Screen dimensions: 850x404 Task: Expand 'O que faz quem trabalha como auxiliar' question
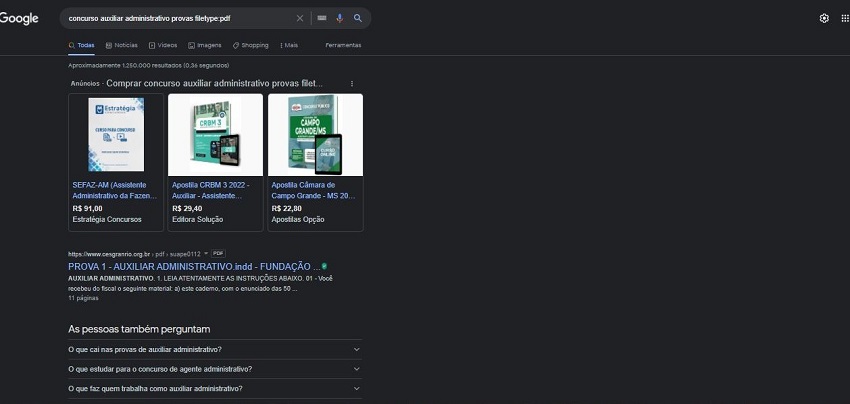357,388
